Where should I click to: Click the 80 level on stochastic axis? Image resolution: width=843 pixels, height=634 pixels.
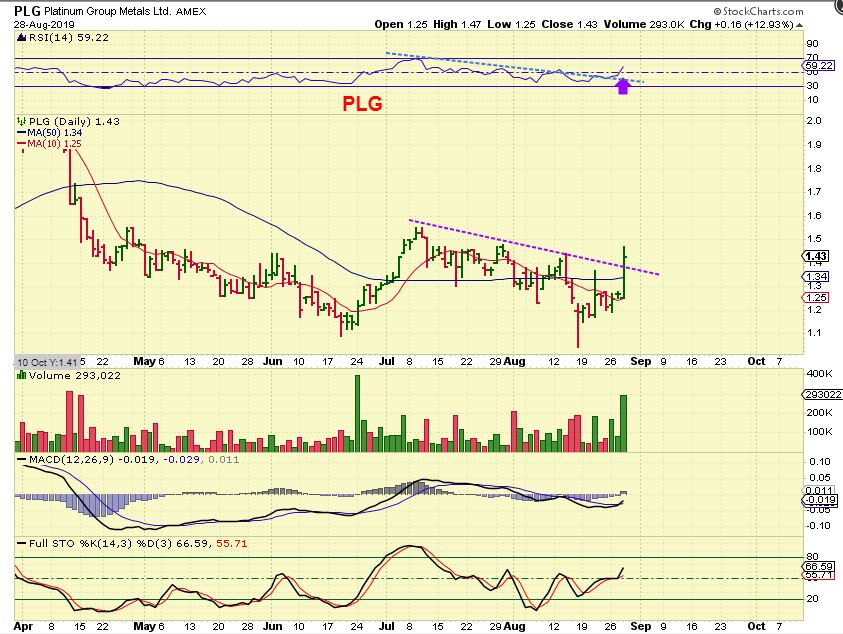(x=812, y=557)
